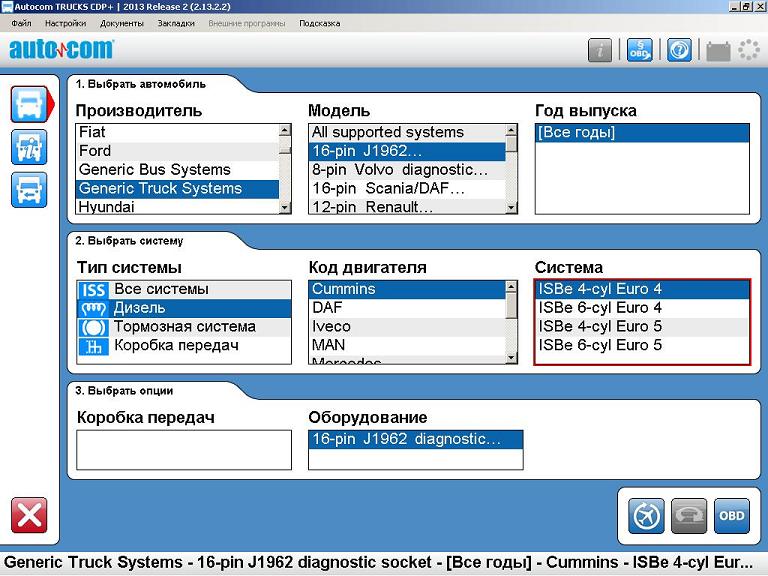
Task: Select Generic Bus Systems manufacturer
Action: click(177, 169)
